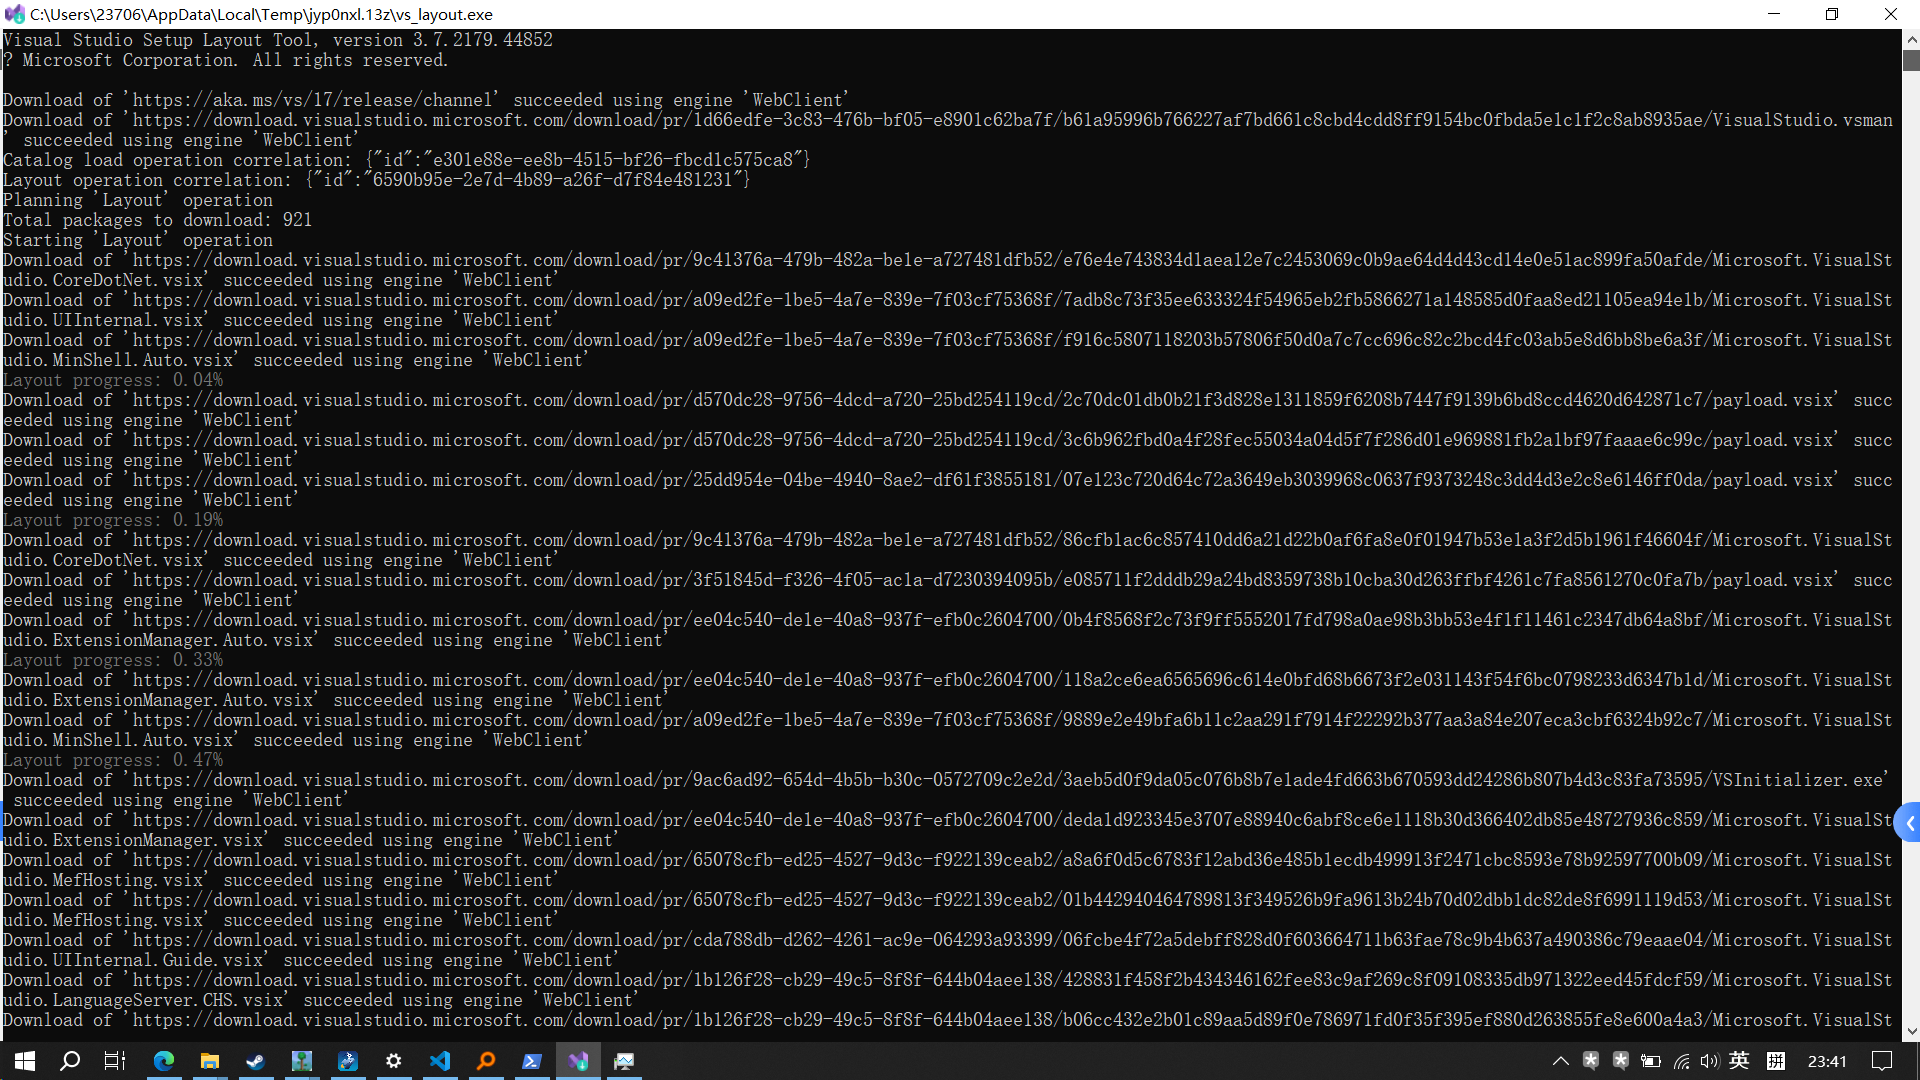Click the console scrollbar down arrow
The image size is (1920, 1080).
[1911, 1031]
